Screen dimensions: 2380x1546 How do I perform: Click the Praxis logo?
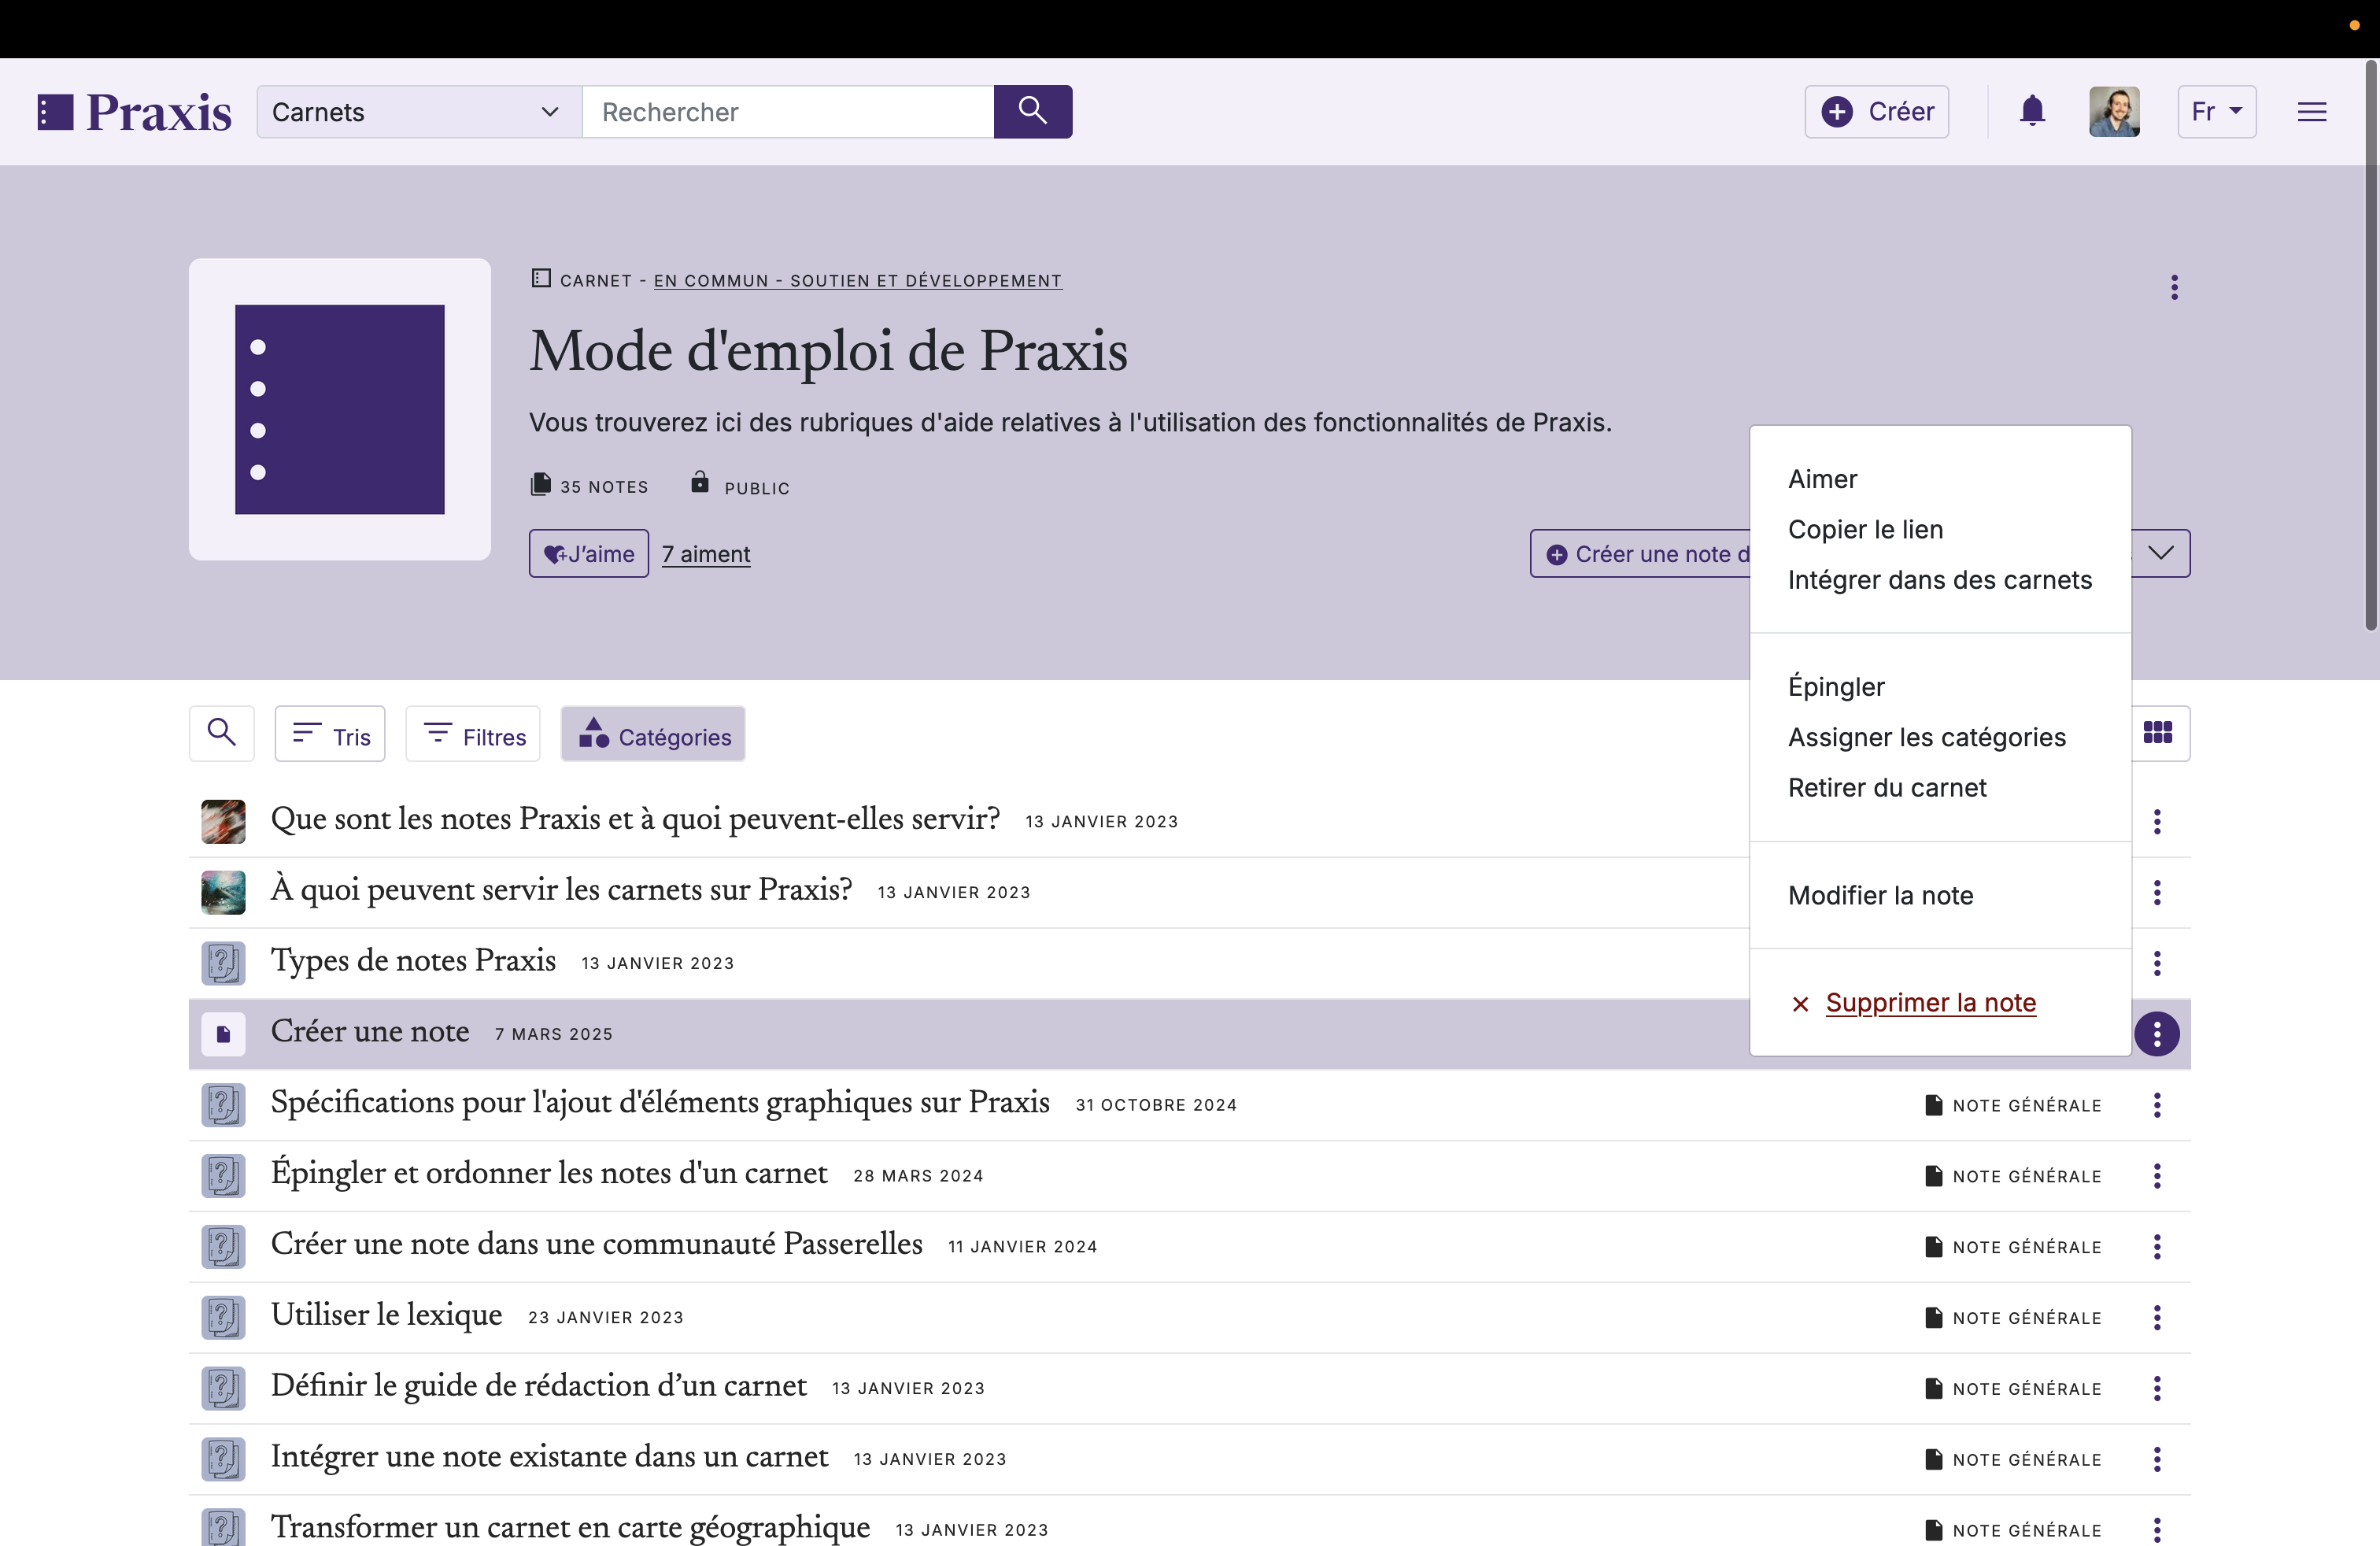pyautogui.click(x=135, y=112)
